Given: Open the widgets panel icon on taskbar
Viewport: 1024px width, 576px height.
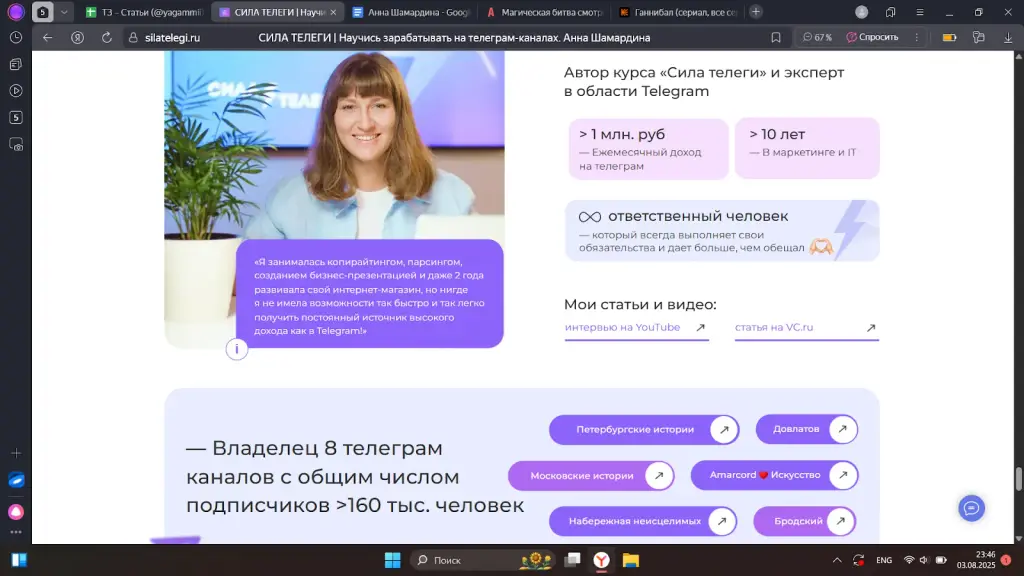Looking at the screenshot, I should click(19, 560).
